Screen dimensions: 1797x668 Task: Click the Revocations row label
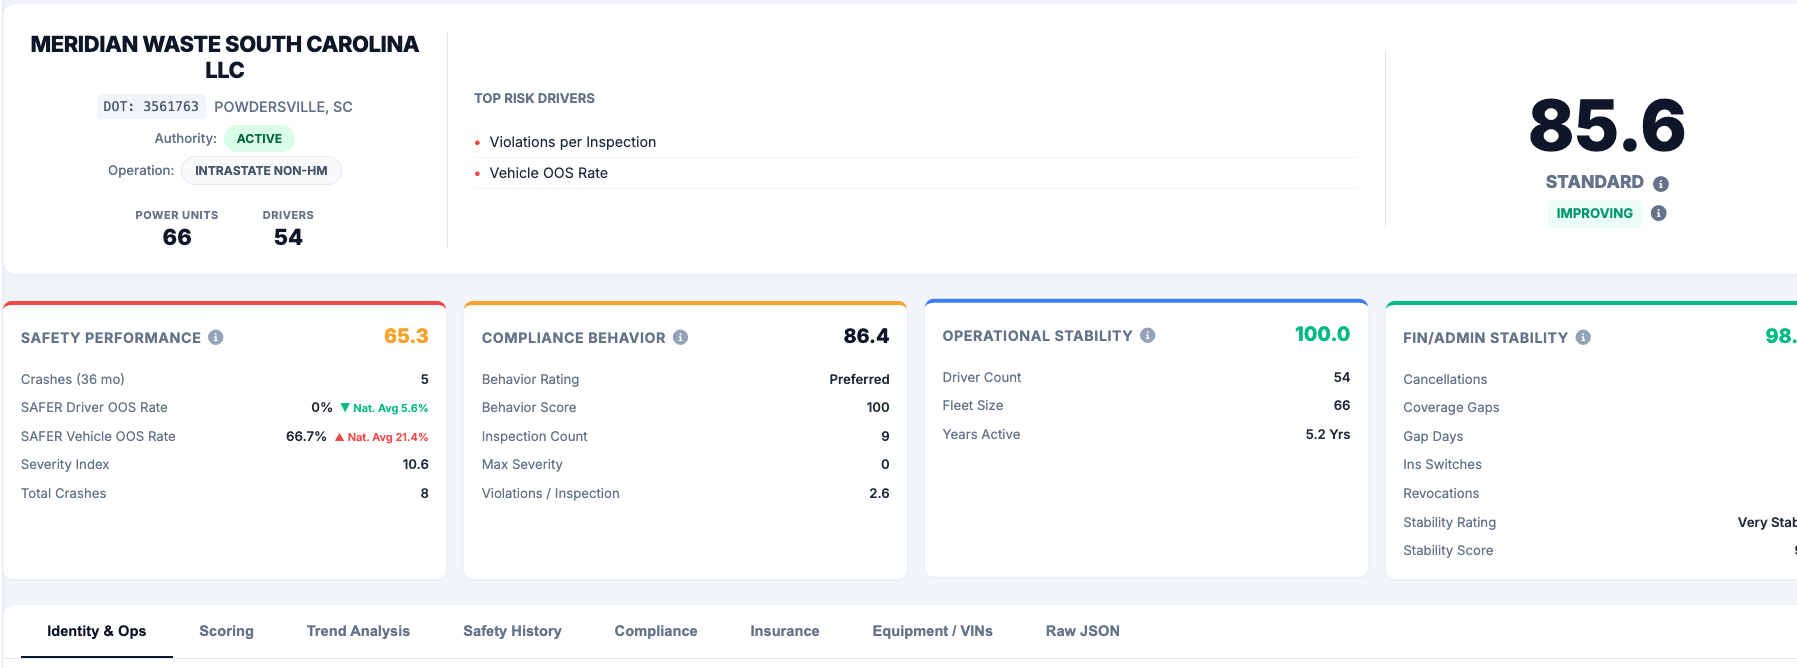pos(1441,493)
